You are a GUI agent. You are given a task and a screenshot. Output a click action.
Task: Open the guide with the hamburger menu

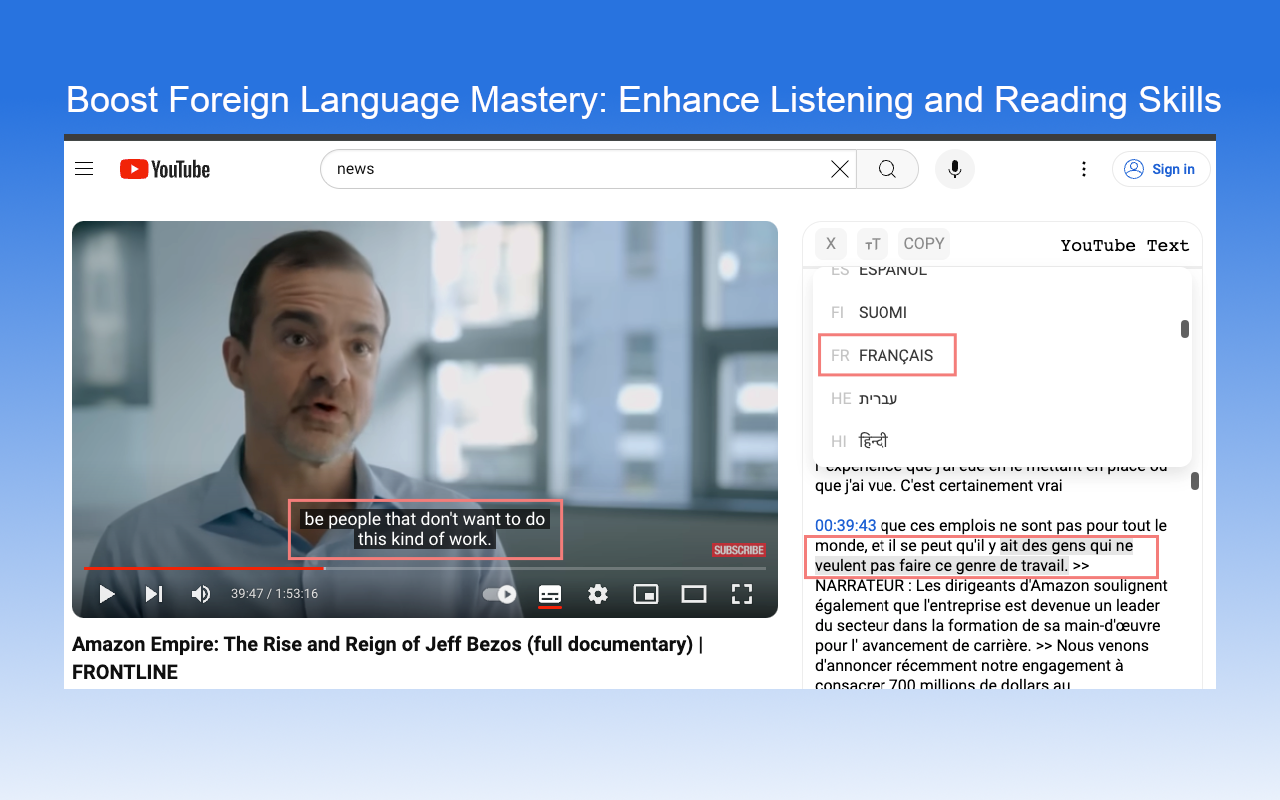[84, 169]
